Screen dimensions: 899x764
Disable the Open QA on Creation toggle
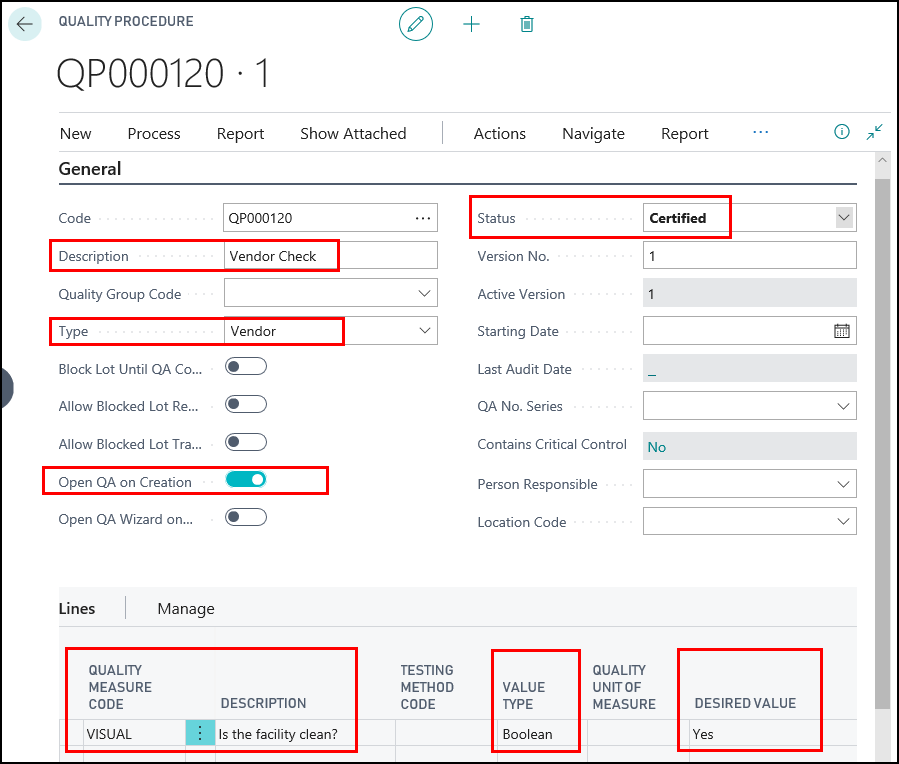(246, 480)
